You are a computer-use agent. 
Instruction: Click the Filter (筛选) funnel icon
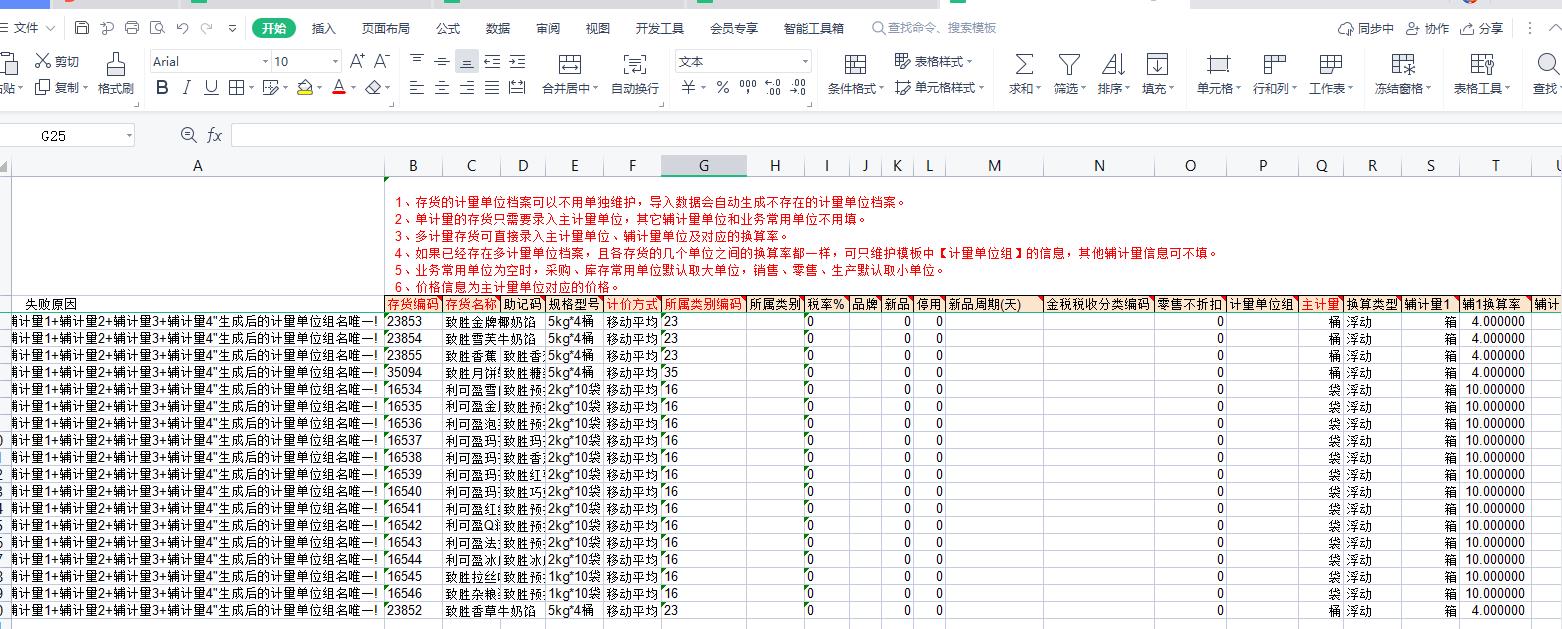click(x=1069, y=65)
